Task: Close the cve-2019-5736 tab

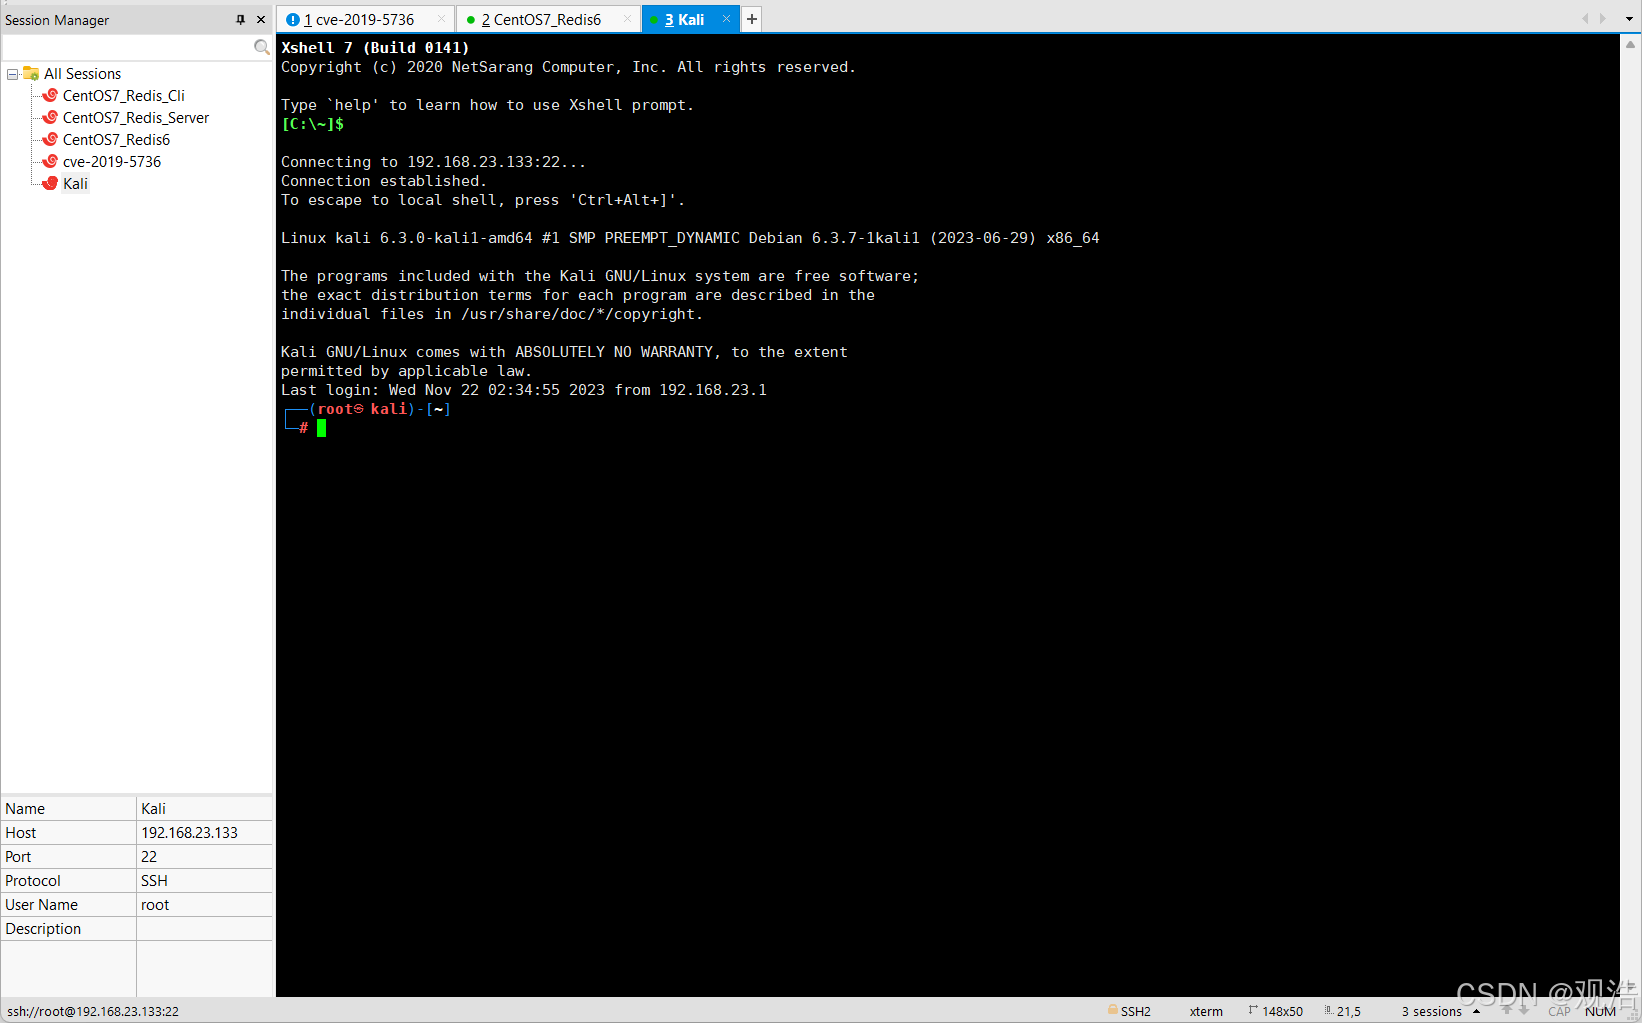Action: point(441,19)
